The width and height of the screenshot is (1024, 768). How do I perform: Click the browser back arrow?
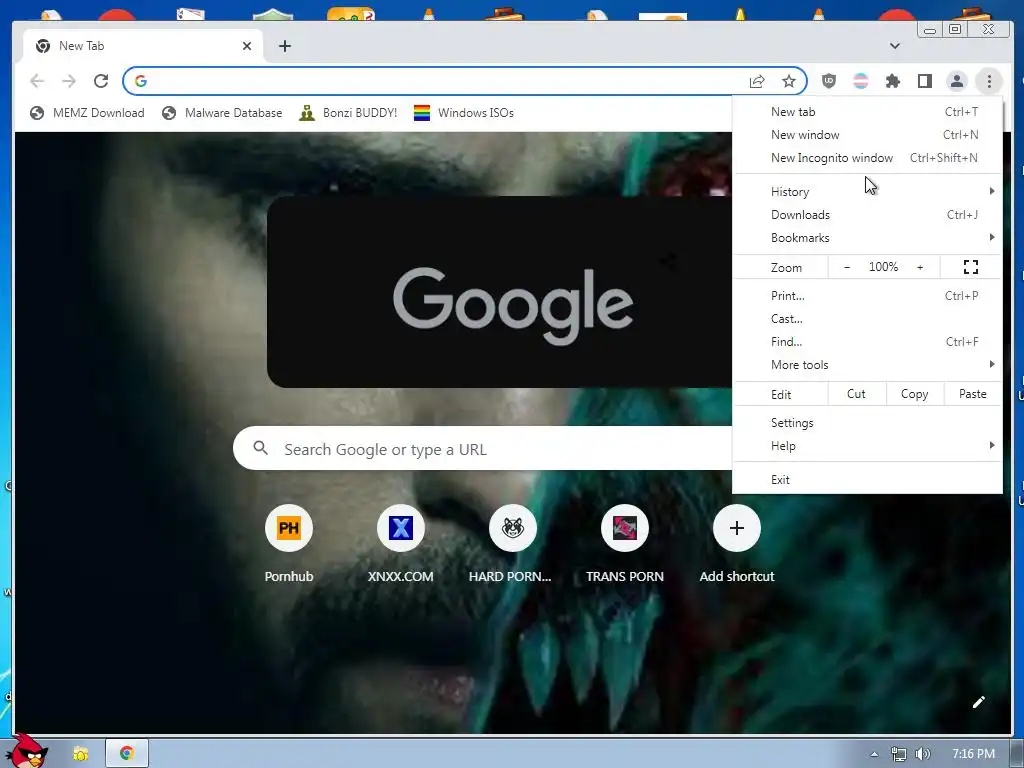37,81
